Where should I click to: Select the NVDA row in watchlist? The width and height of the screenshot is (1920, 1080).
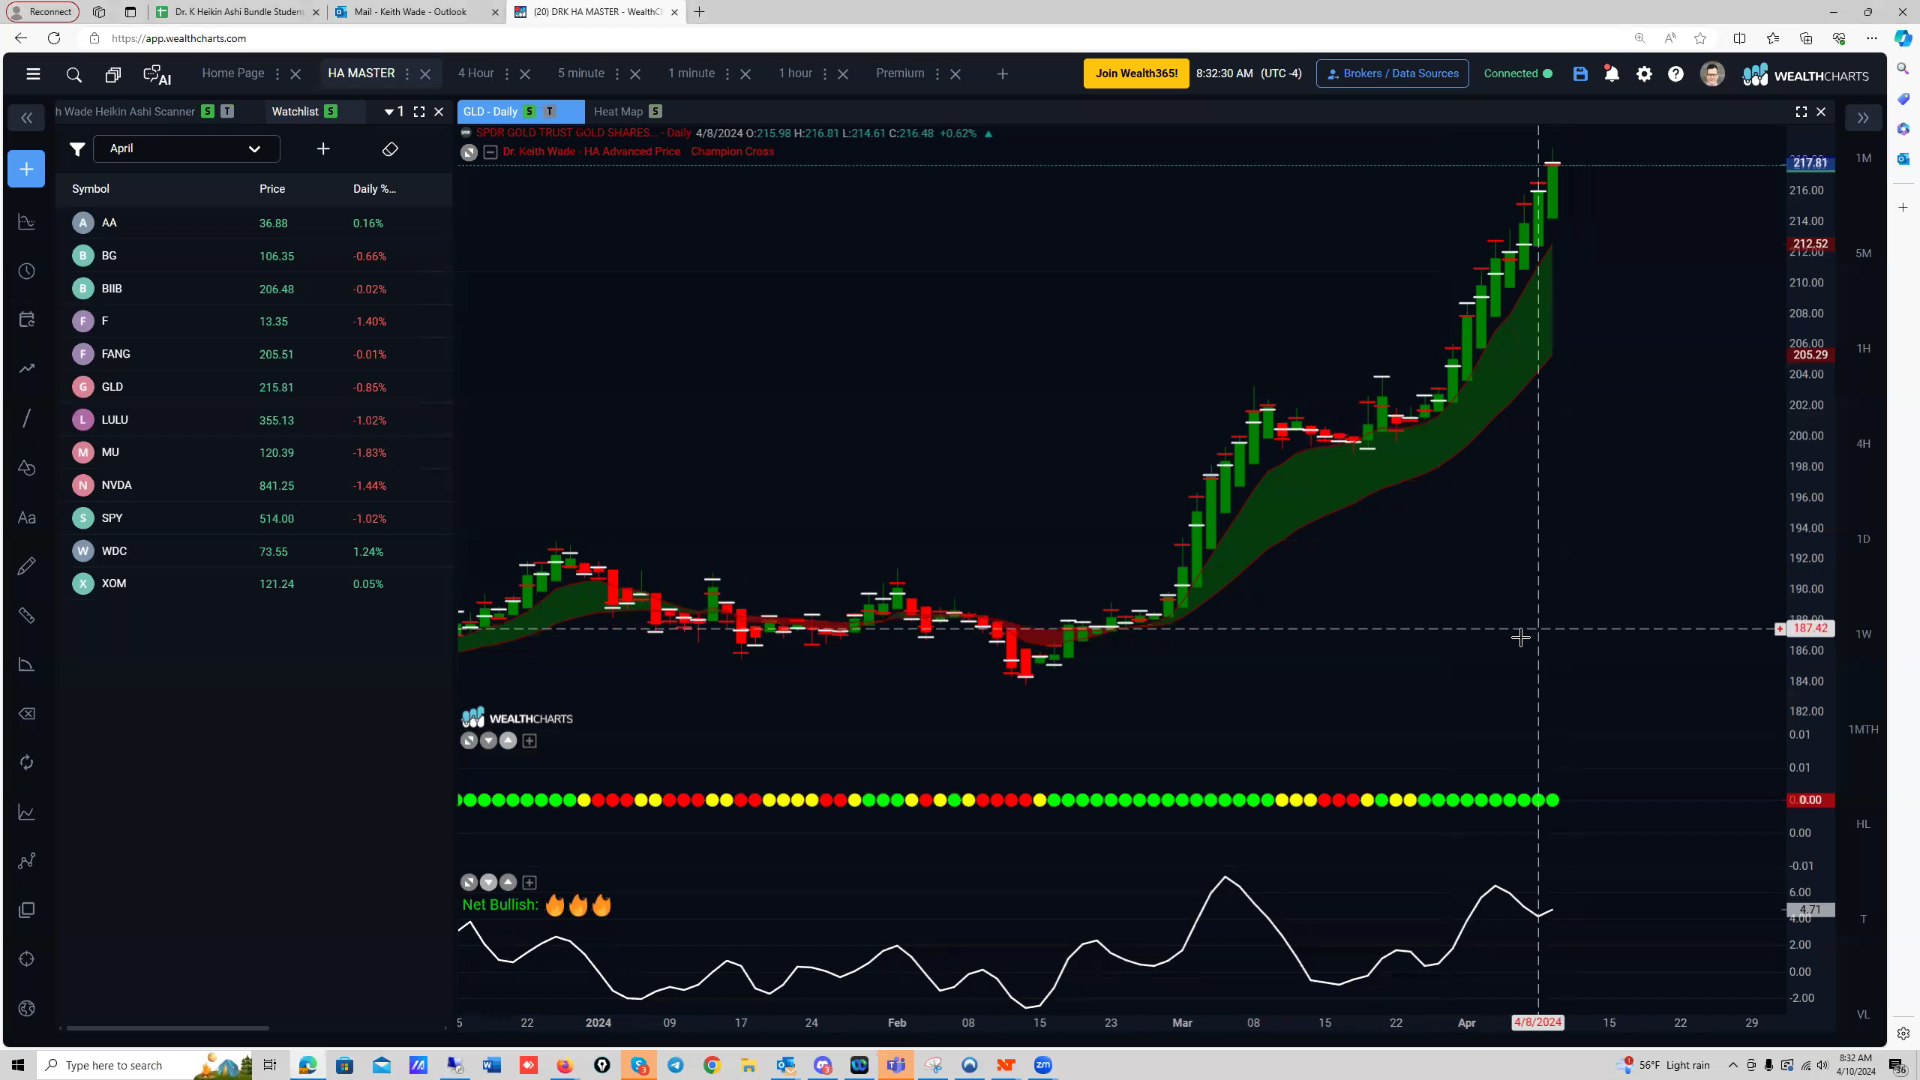(255, 485)
